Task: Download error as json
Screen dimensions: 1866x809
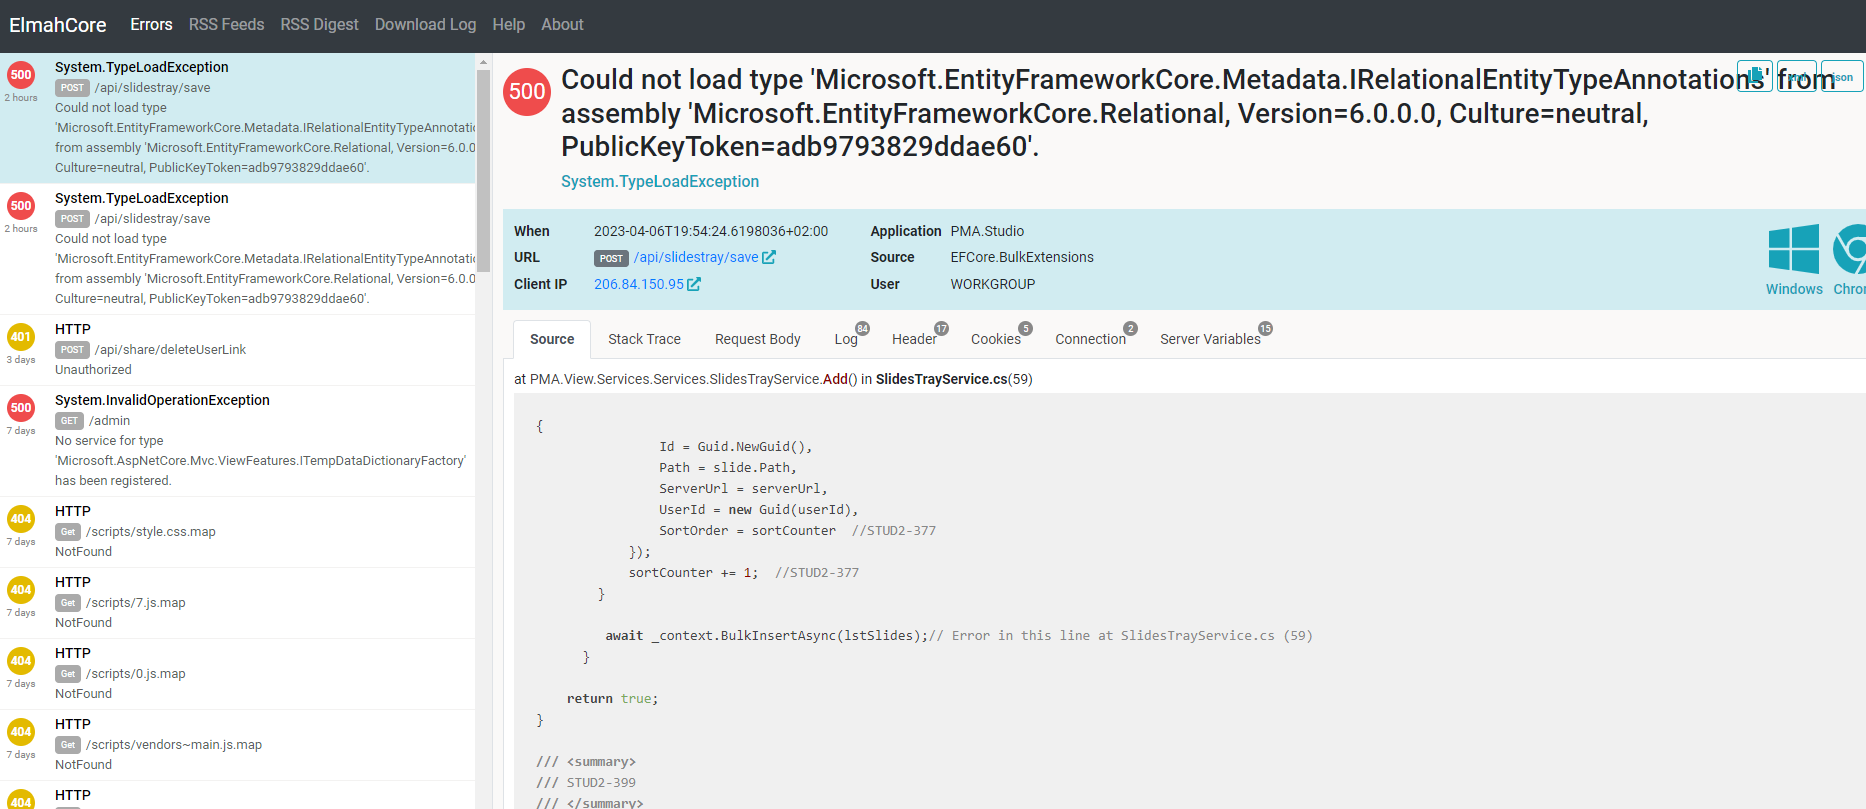Action: click(1842, 76)
